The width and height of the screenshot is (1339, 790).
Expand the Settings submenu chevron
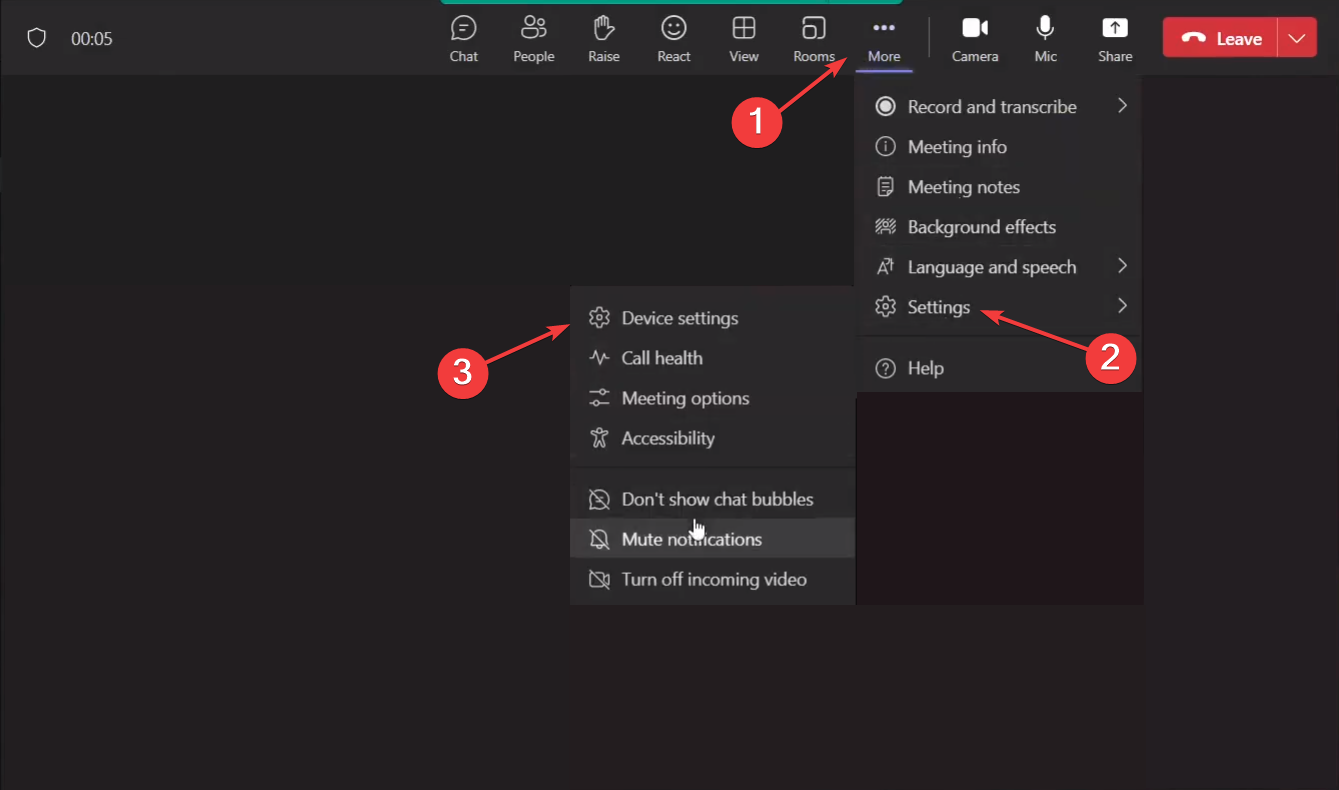[1122, 306]
